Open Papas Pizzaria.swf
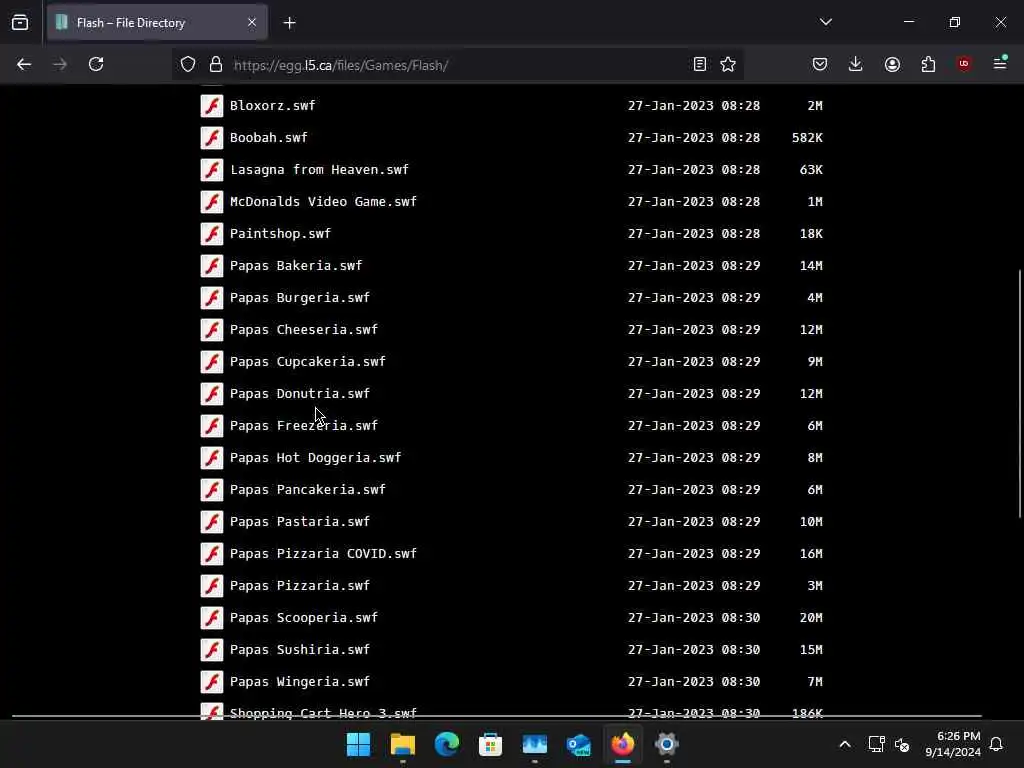The height and width of the screenshot is (768, 1024). (x=300, y=586)
